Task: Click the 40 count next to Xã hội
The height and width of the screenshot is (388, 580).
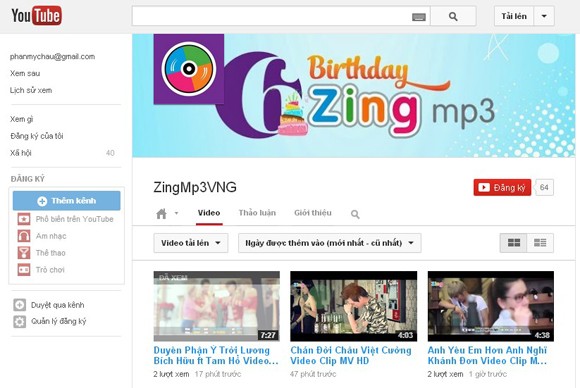Action: tap(110, 153)
